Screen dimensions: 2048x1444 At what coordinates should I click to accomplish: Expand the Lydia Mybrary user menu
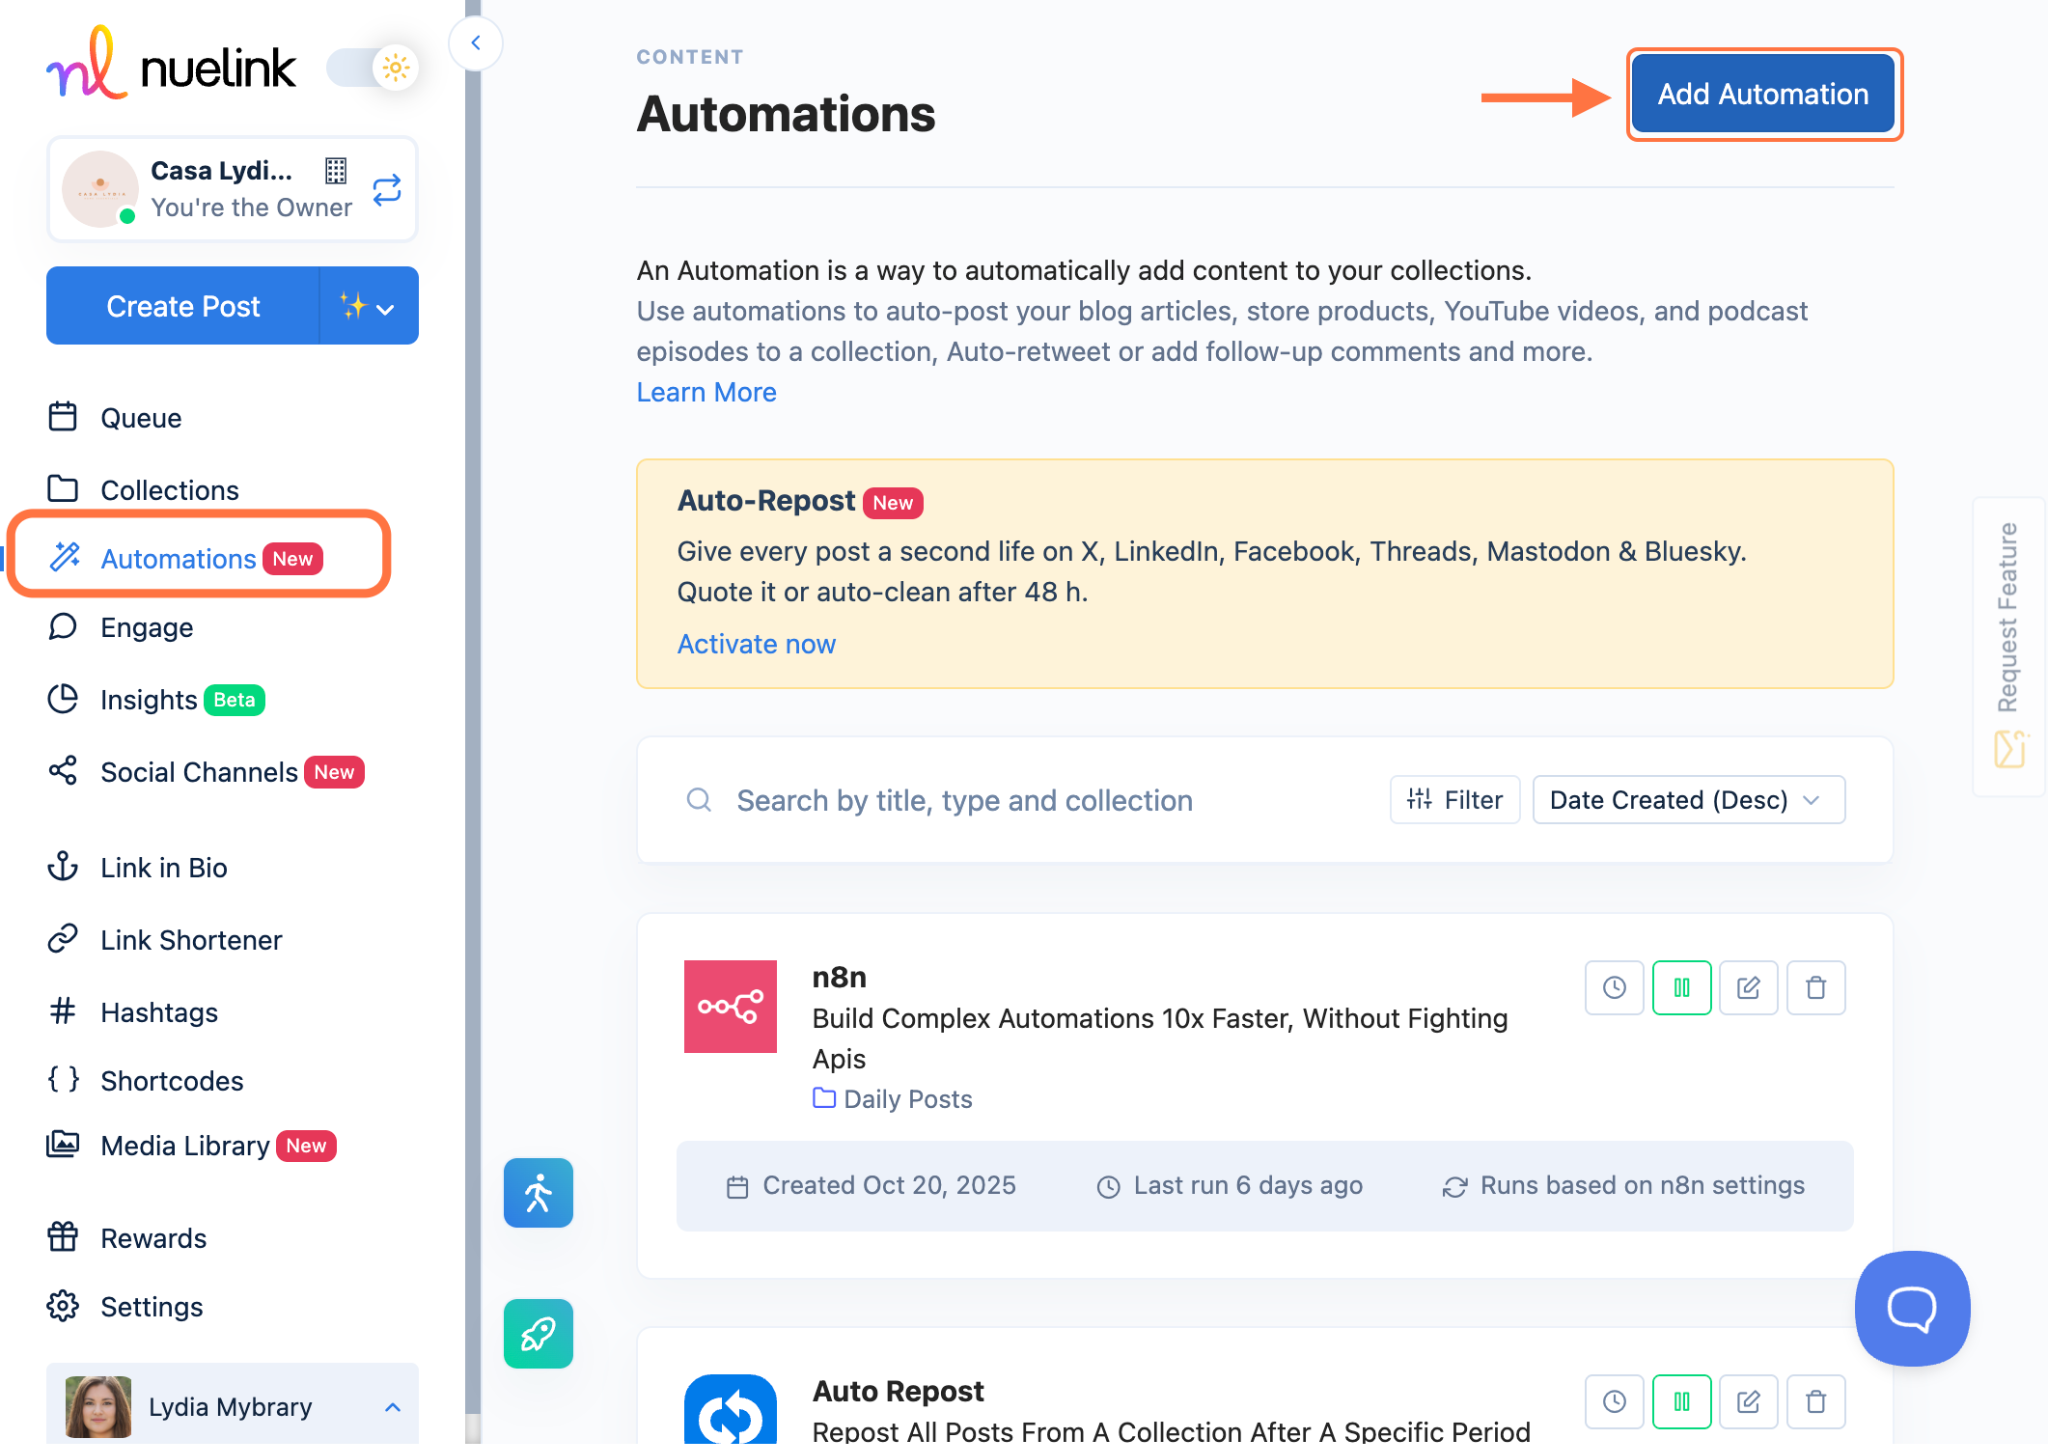click(x=232, y=1406)
